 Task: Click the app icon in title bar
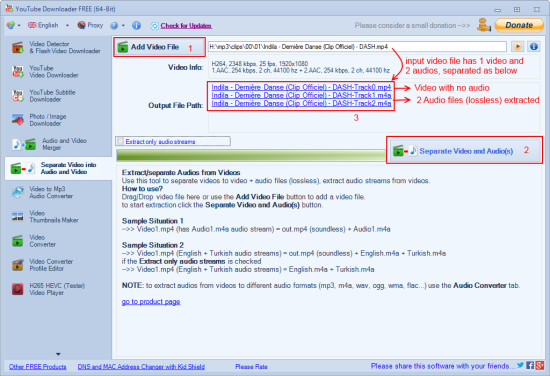(9, 8)
